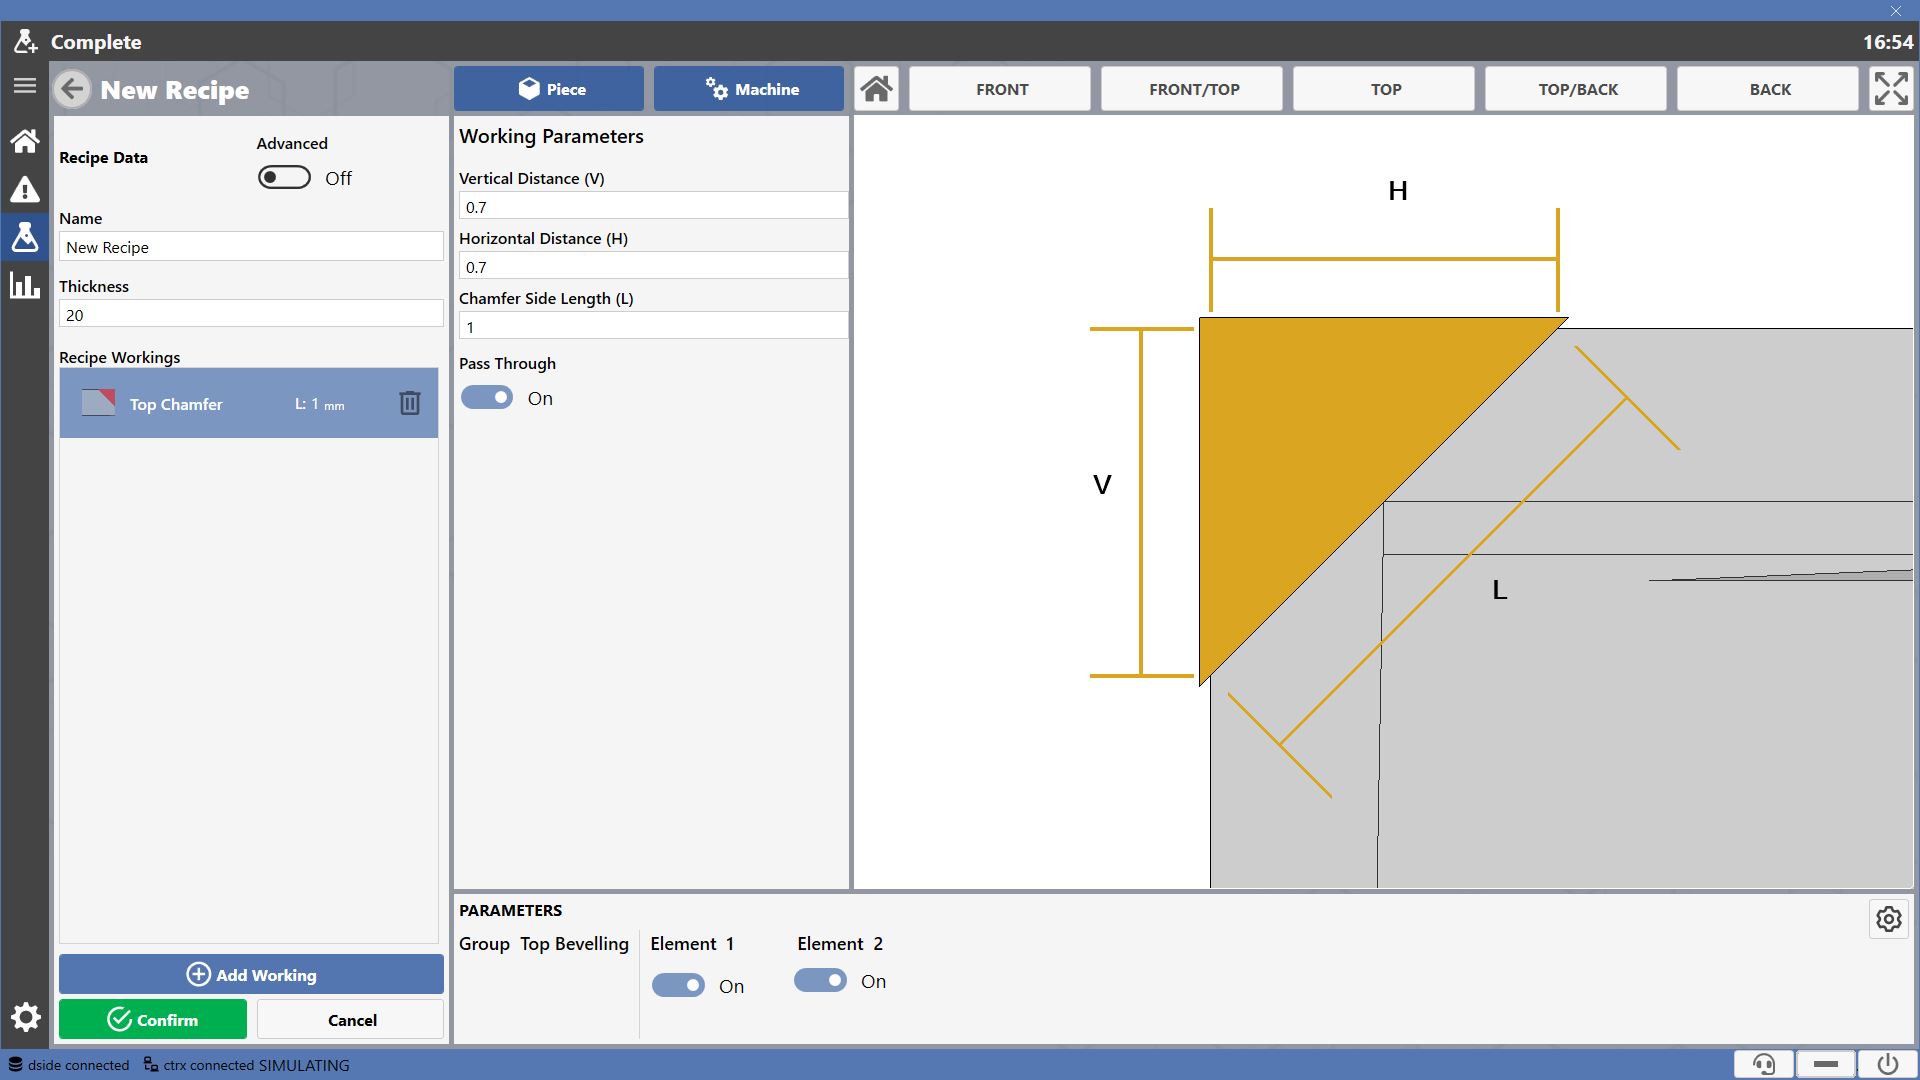Click the ctrx connected SIMULATING status

(x=247, y=1065)
